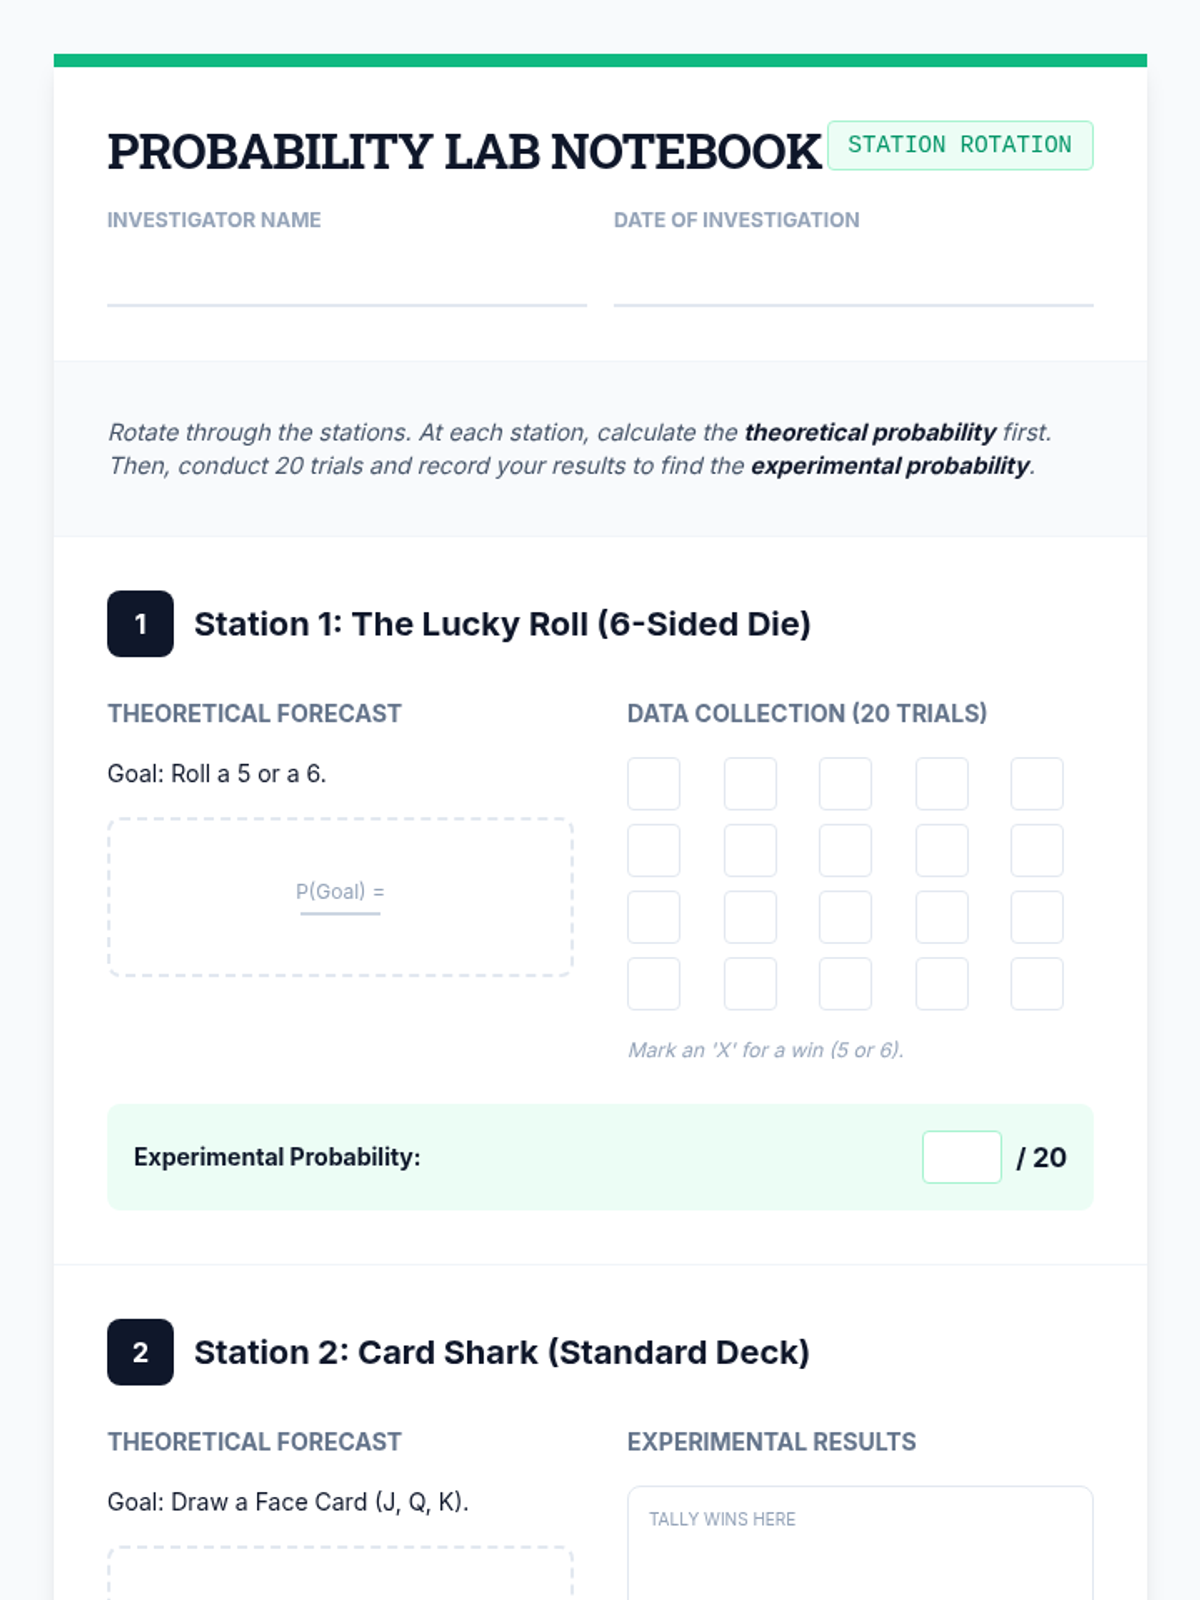
Task: Click the Station Rotation badge
Action: (x=960, y=145)
